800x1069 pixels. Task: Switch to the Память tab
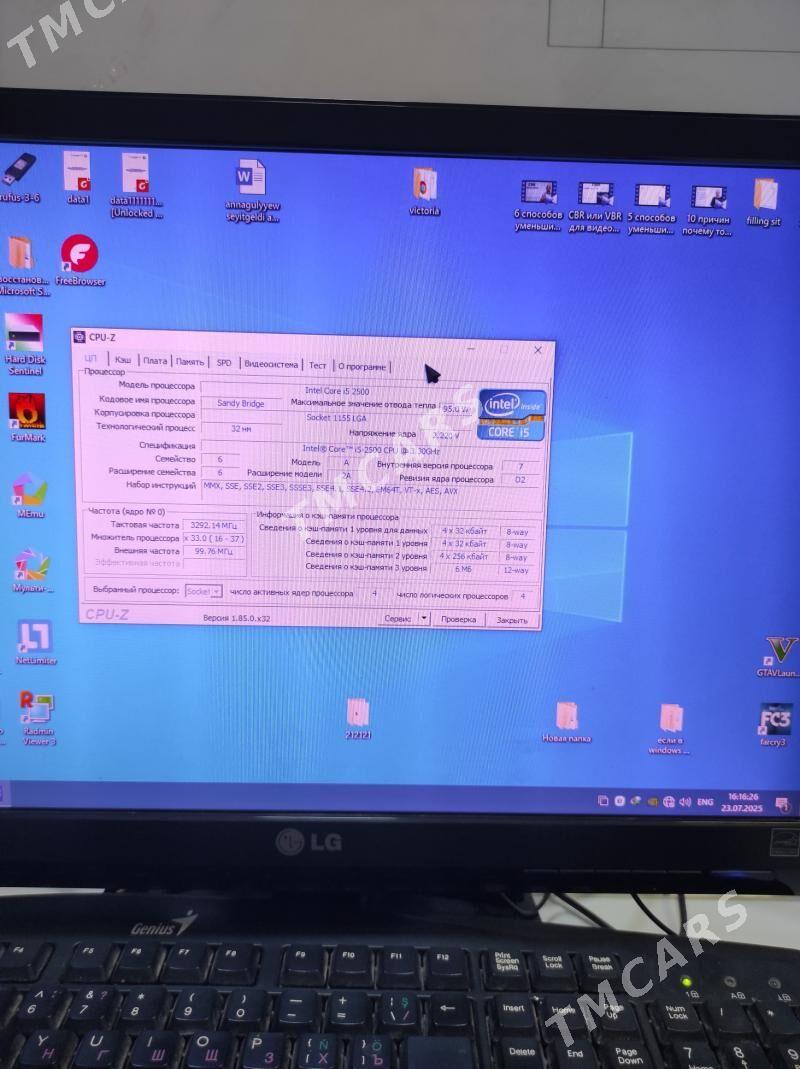click(x=190, y=362)
